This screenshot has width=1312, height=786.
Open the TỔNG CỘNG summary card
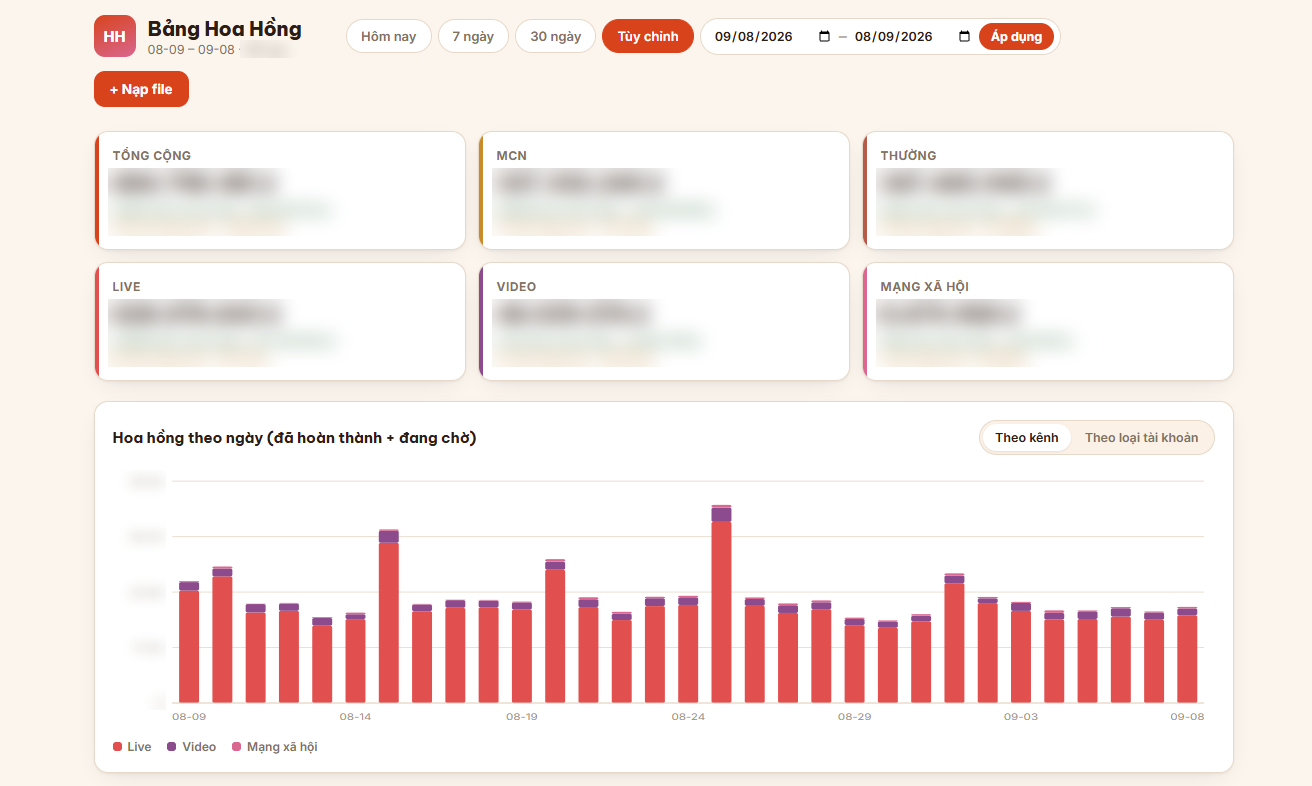pyautogui.click(x=280, y=190)
